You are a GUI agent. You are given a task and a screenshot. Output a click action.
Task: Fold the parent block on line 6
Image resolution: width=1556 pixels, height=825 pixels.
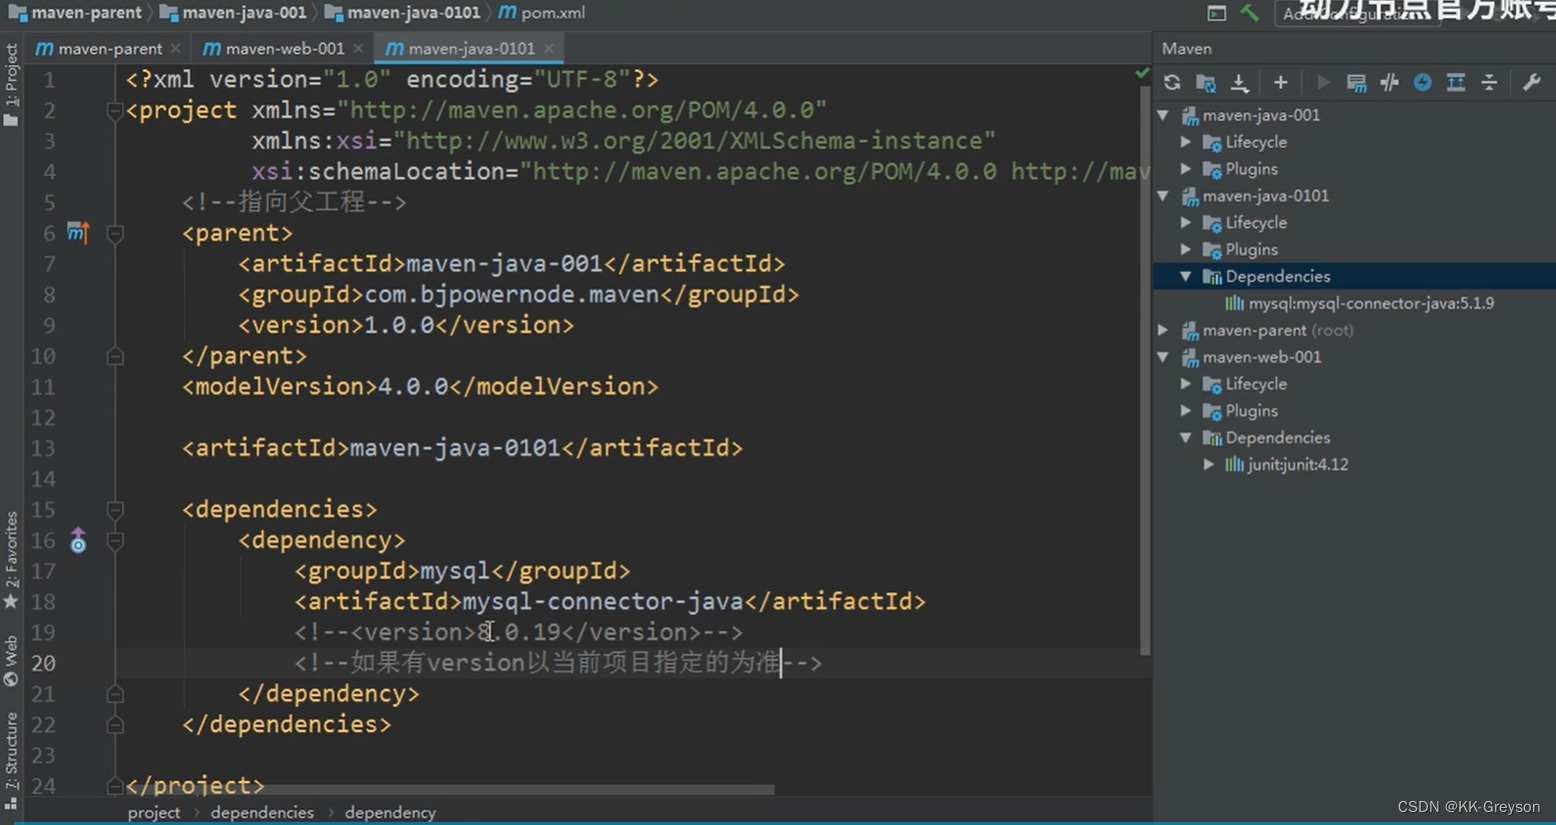click(115, 234)
